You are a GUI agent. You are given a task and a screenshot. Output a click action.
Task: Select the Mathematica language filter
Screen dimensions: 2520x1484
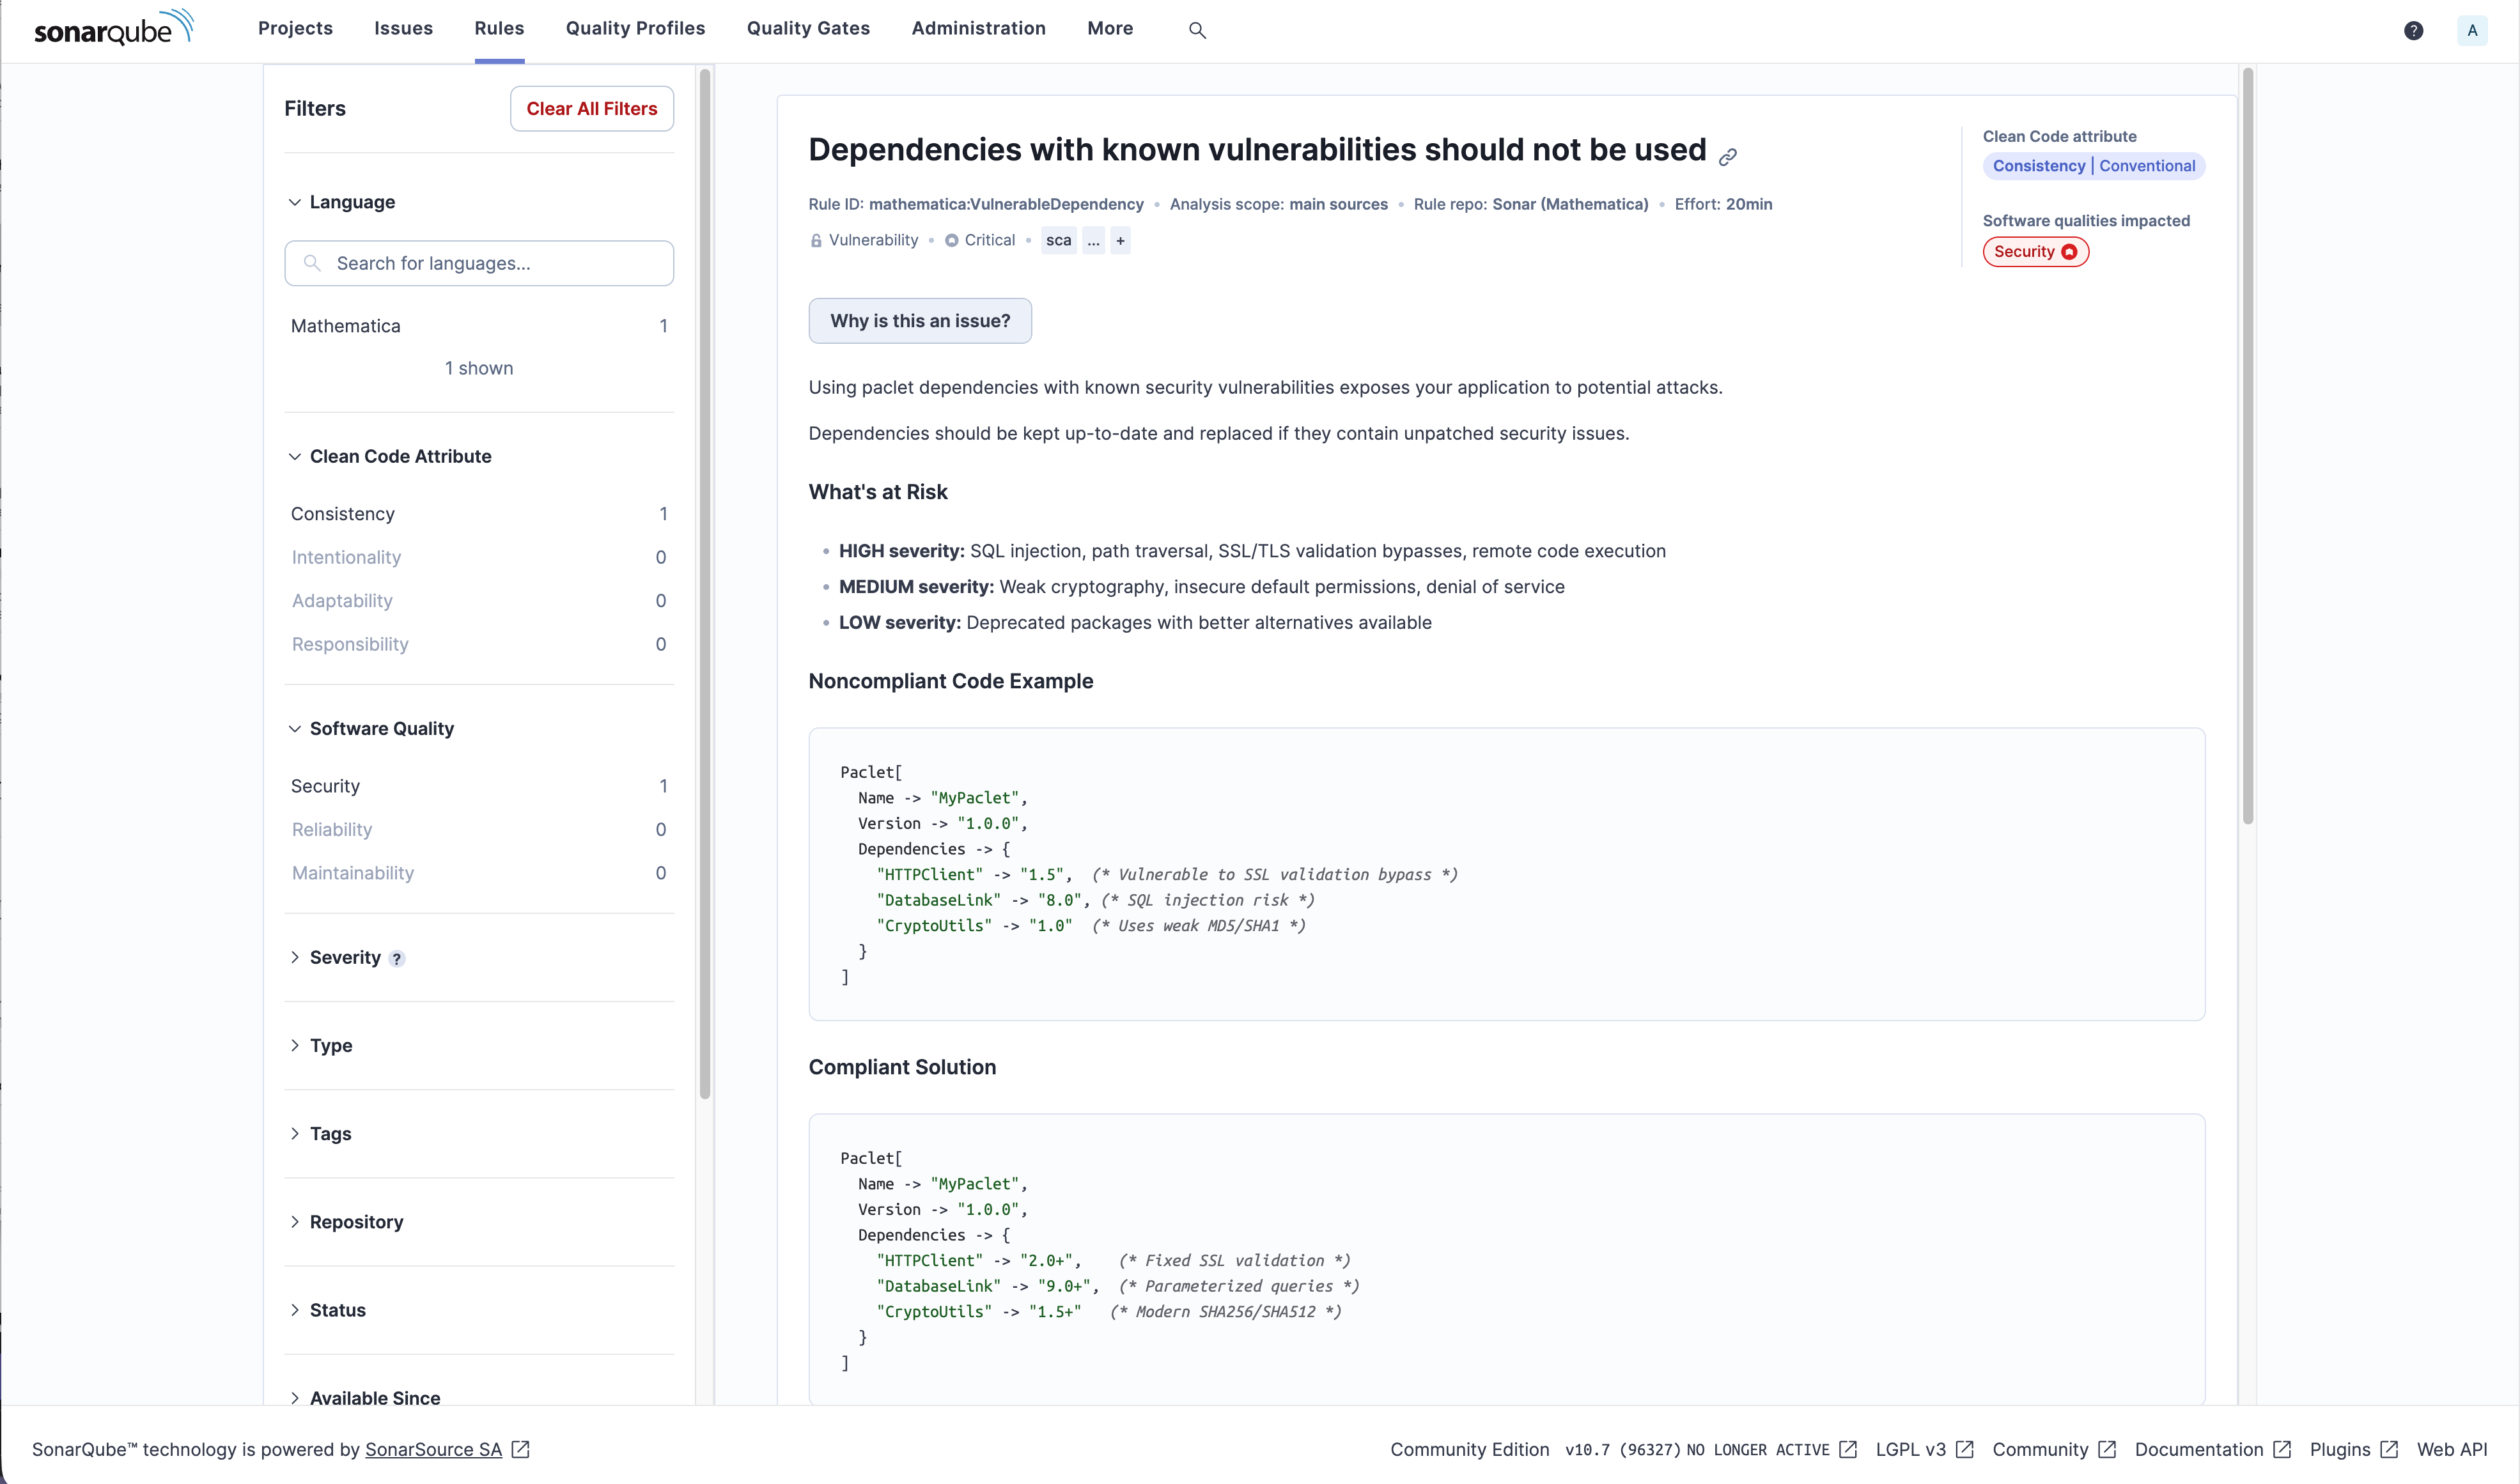[346, 325]
